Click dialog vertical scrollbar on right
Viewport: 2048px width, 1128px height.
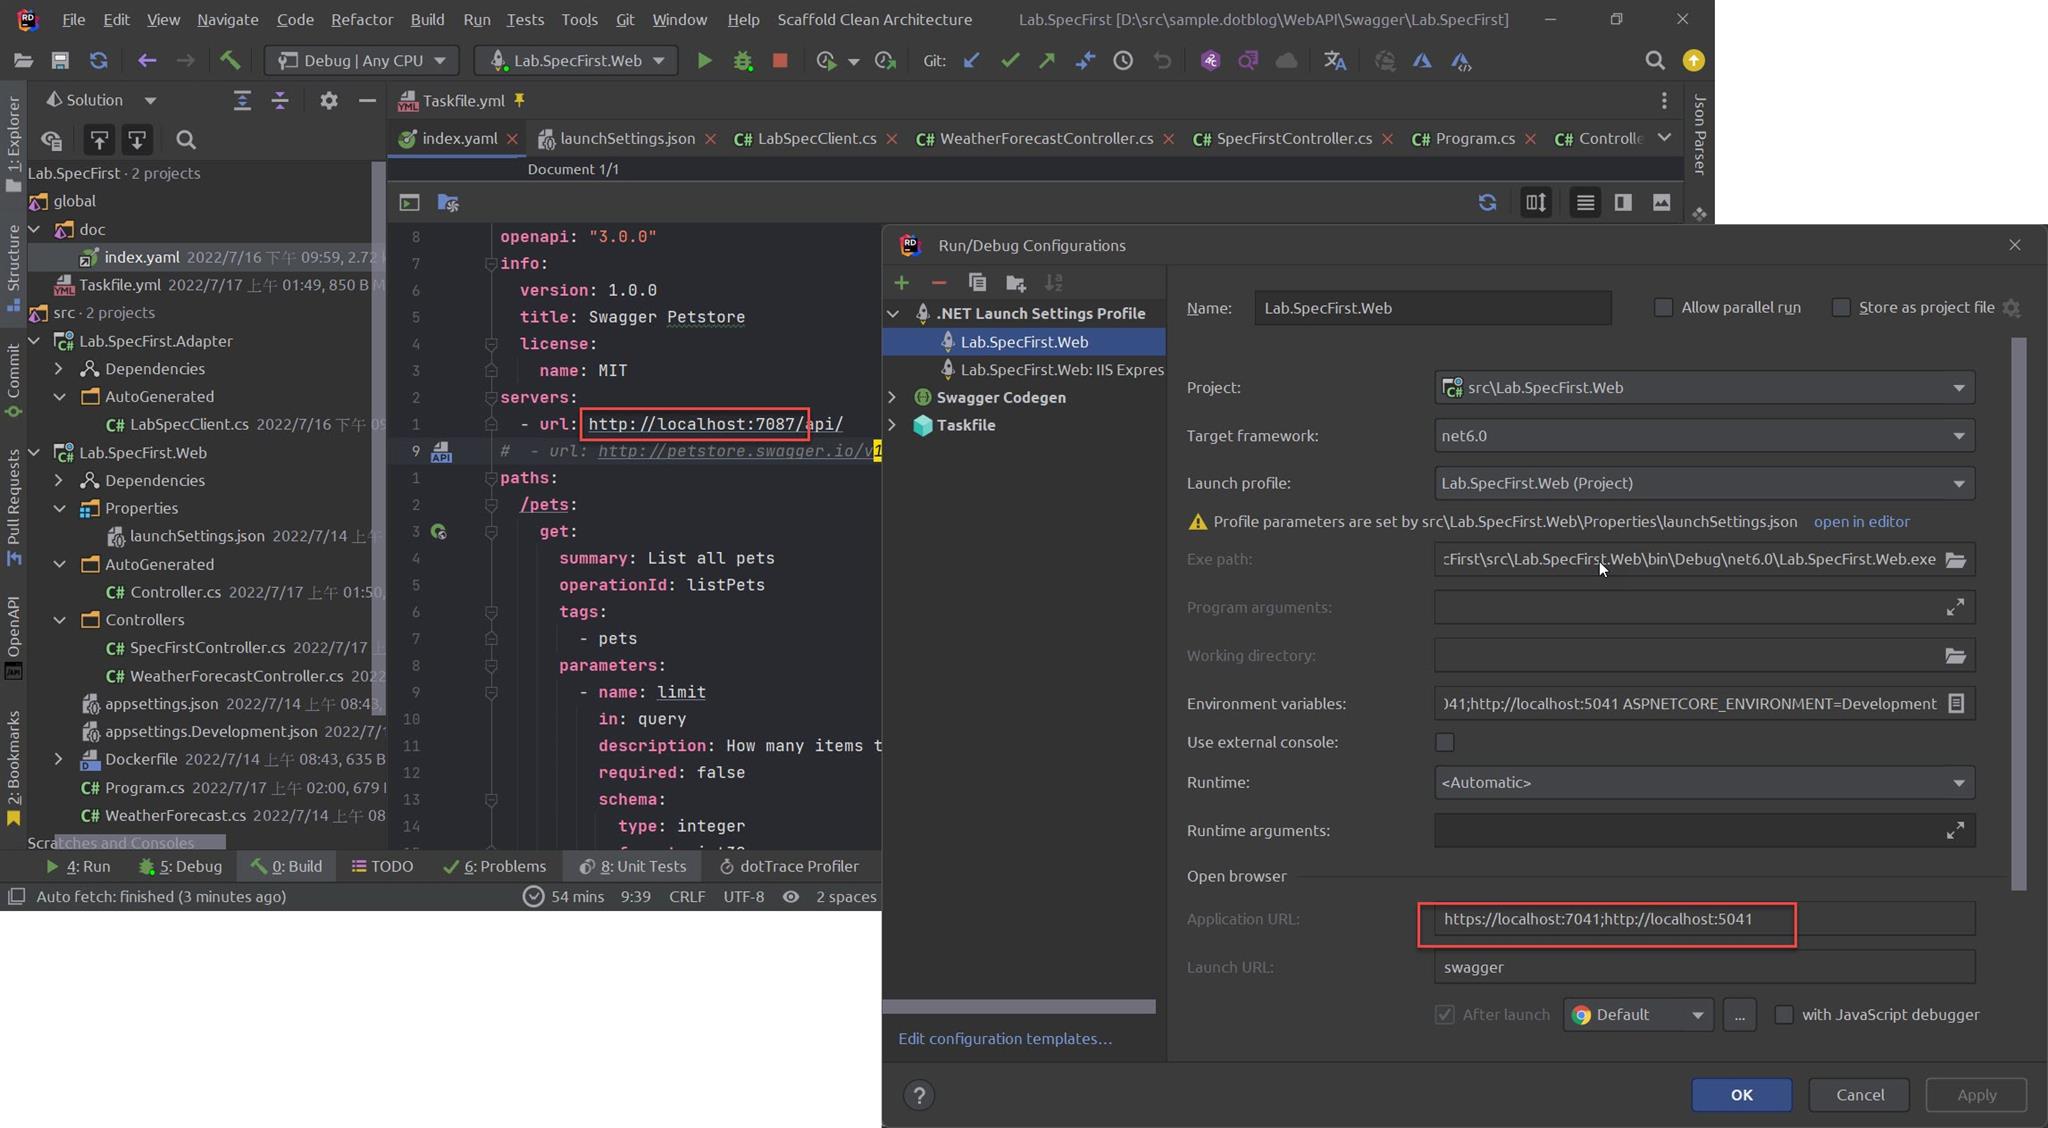(x=2018, y=614)
